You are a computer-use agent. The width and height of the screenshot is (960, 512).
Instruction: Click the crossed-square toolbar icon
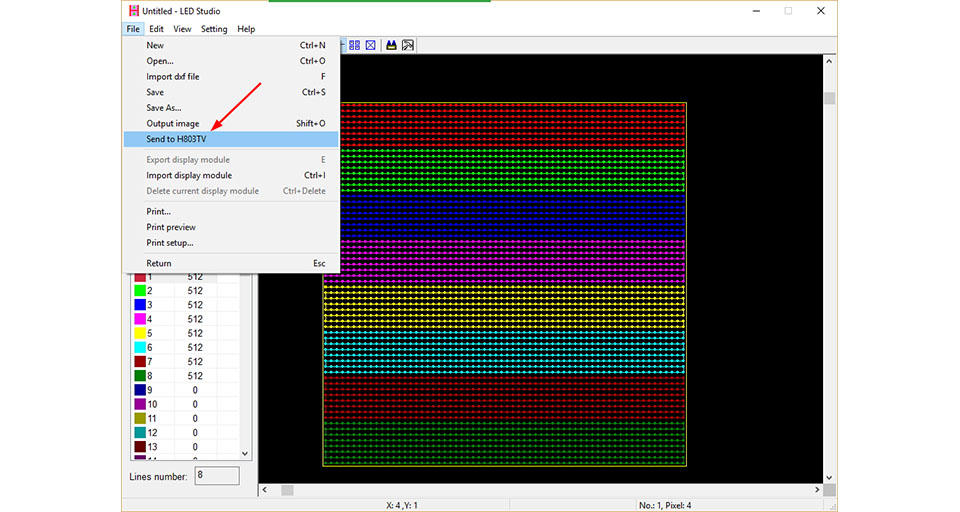tap(370, 45)
